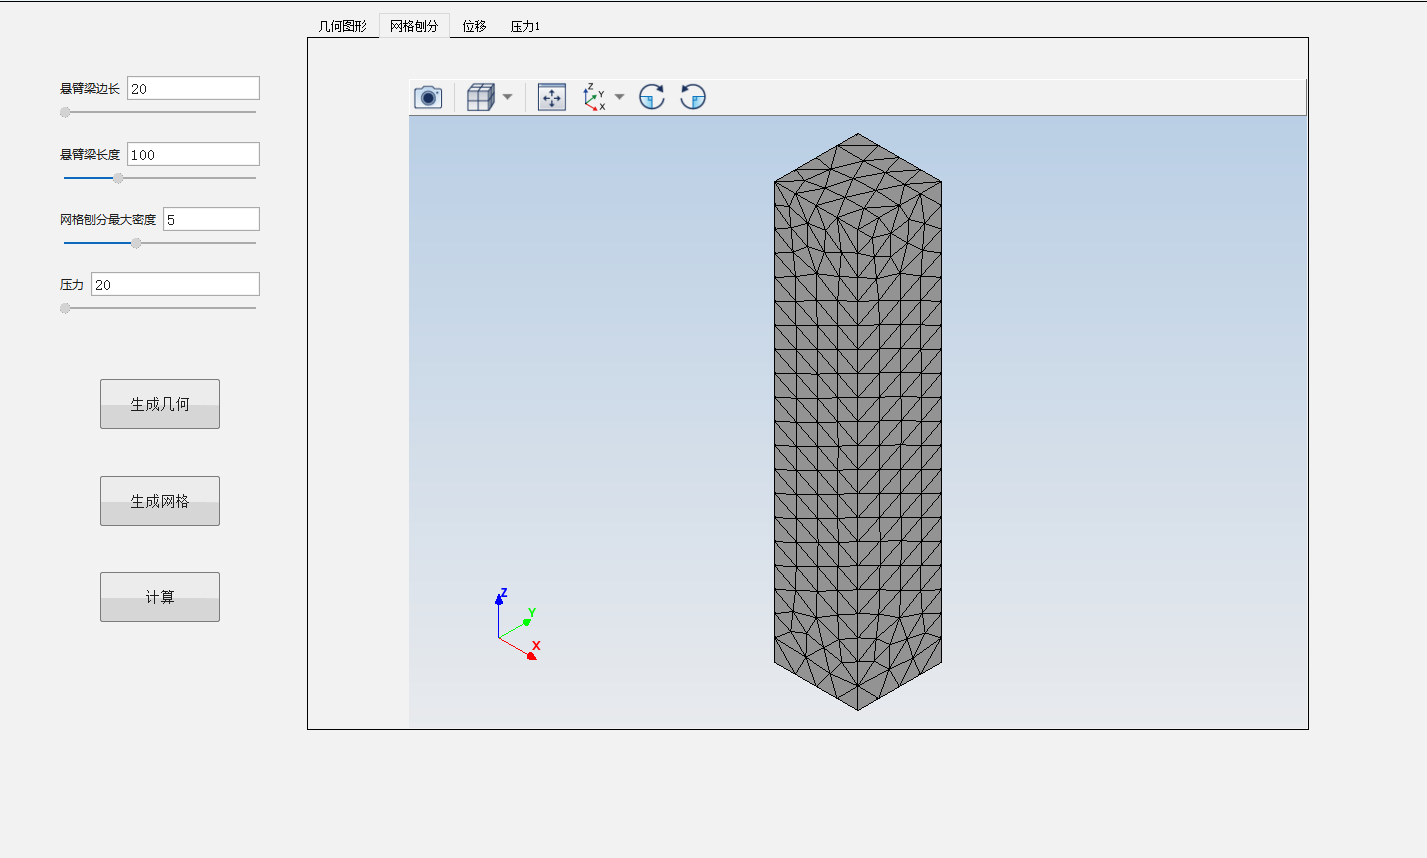Click the XYZ view orientation icon
This screenshot has width=1427, height=858.
click(594, 97)
